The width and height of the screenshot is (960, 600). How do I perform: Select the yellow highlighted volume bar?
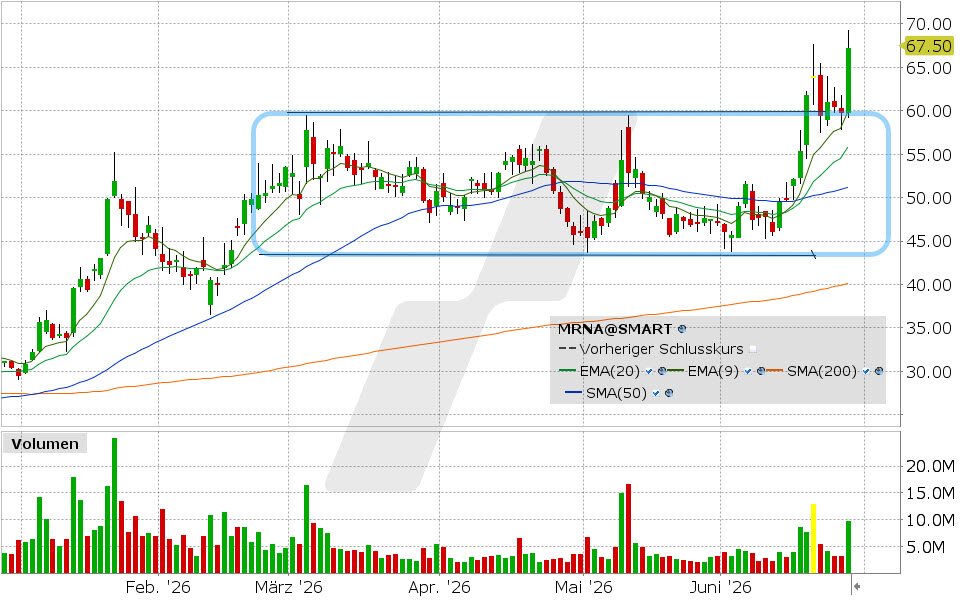[x=814, y=539]
